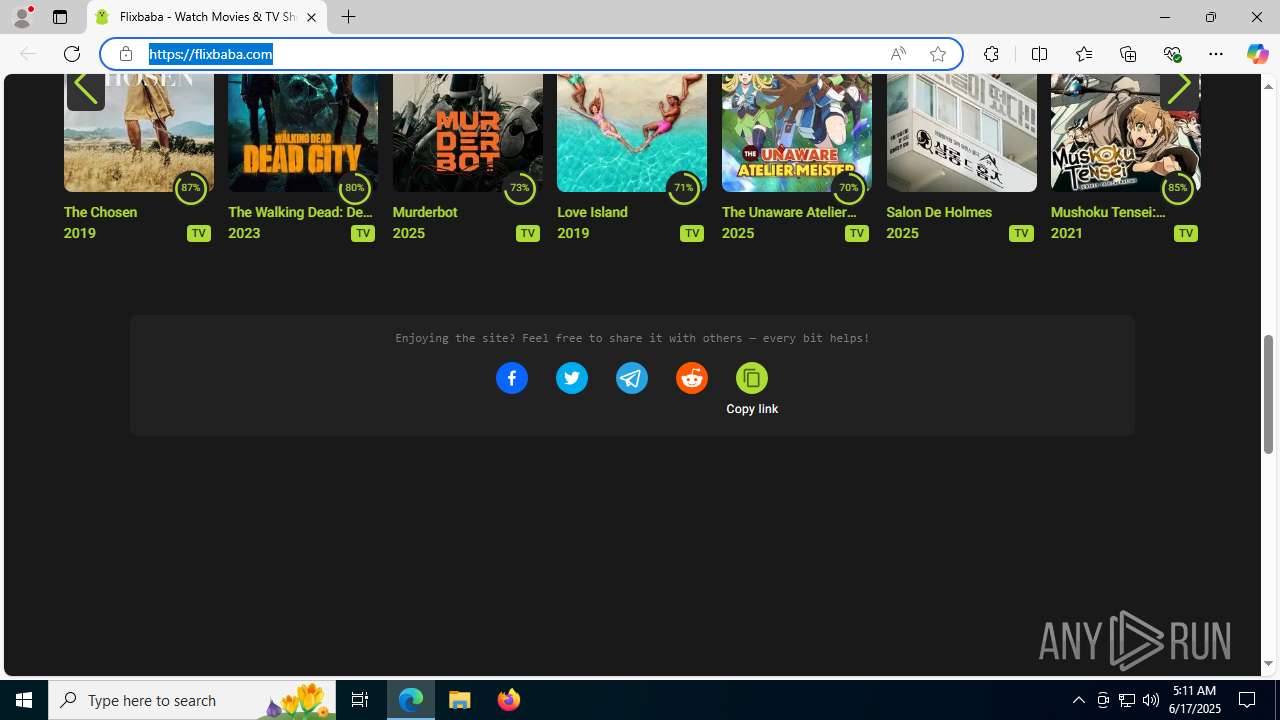The height and width of the screenshot is (720, 1280).
Task: Click the sharing prompt text
Action: click(x=632, y=338)
